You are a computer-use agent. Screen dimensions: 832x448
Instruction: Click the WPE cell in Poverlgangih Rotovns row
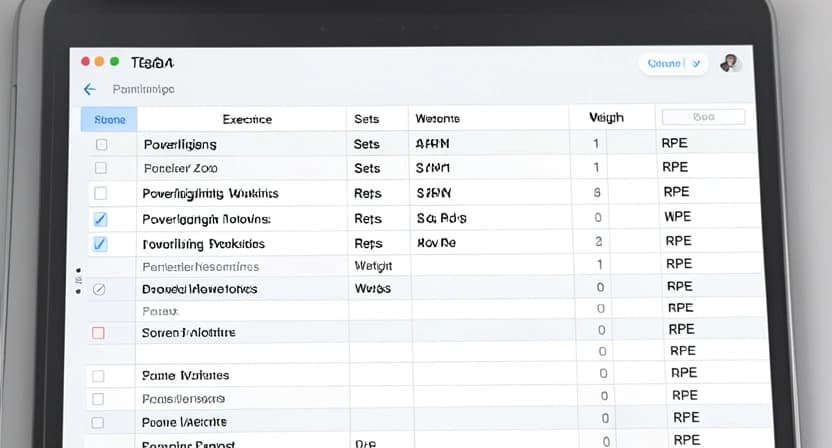pyautogui.click(x=678, y=216)
